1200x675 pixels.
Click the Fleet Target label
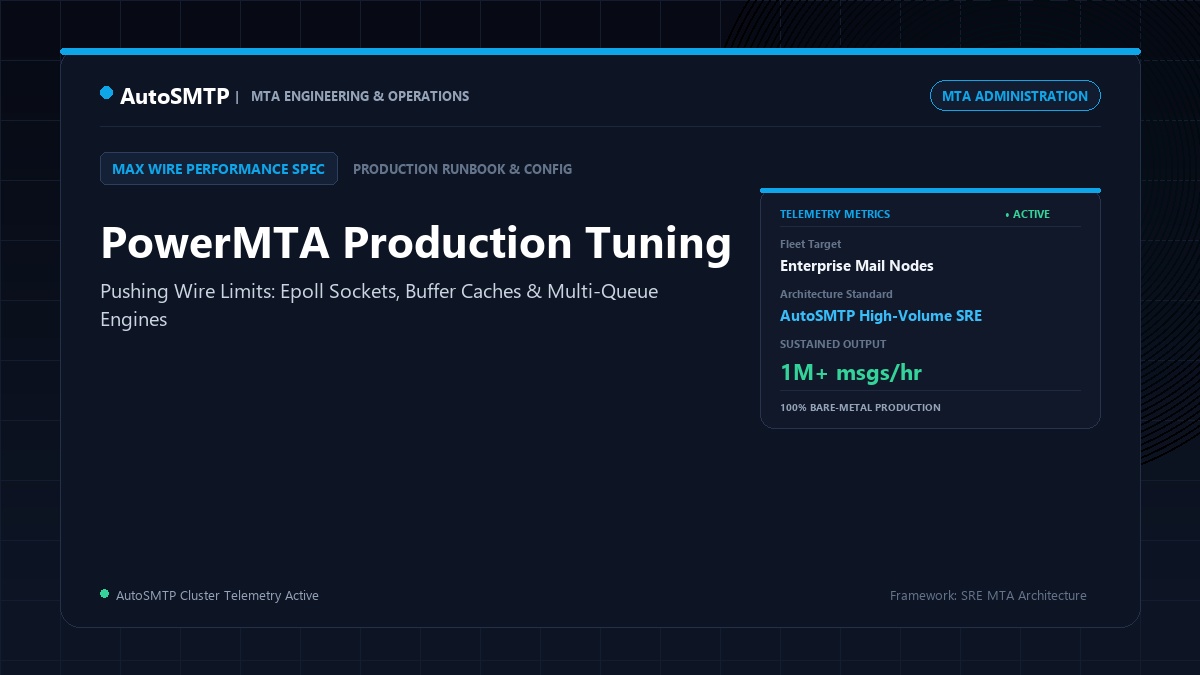tap(811, 244)
